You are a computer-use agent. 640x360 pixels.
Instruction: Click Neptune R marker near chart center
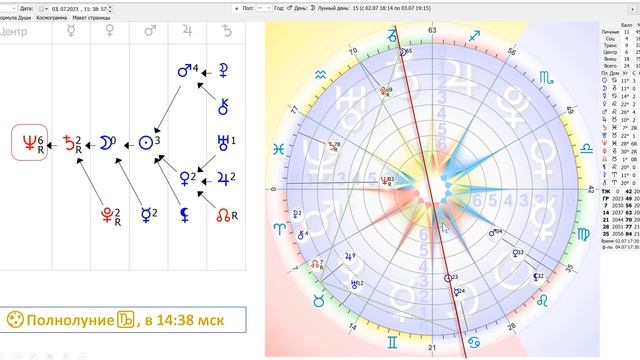pos(387,181)
